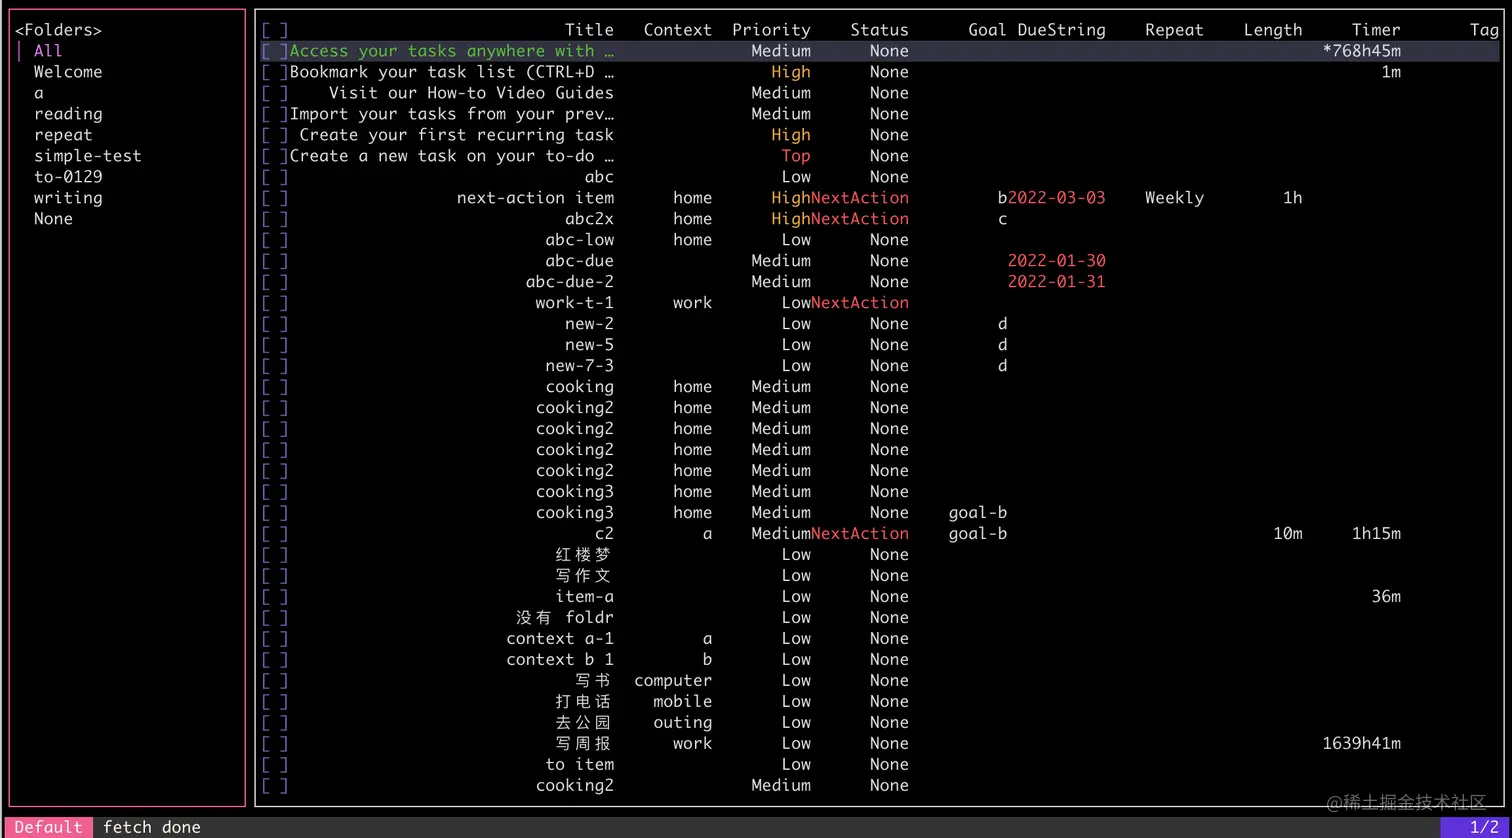Click the 36m timer value

coord(1386,597)
